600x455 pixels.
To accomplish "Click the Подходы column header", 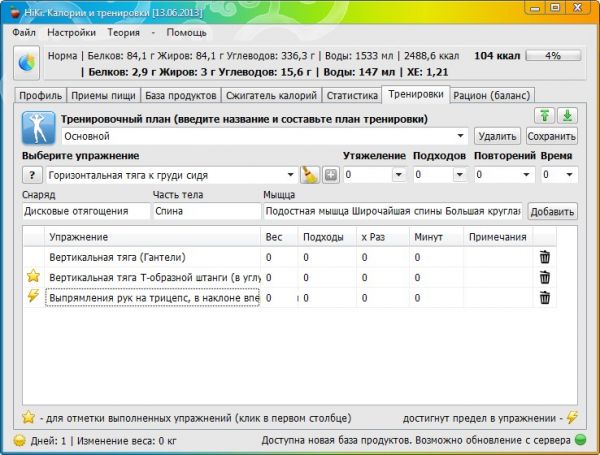I will pos(327,237).
